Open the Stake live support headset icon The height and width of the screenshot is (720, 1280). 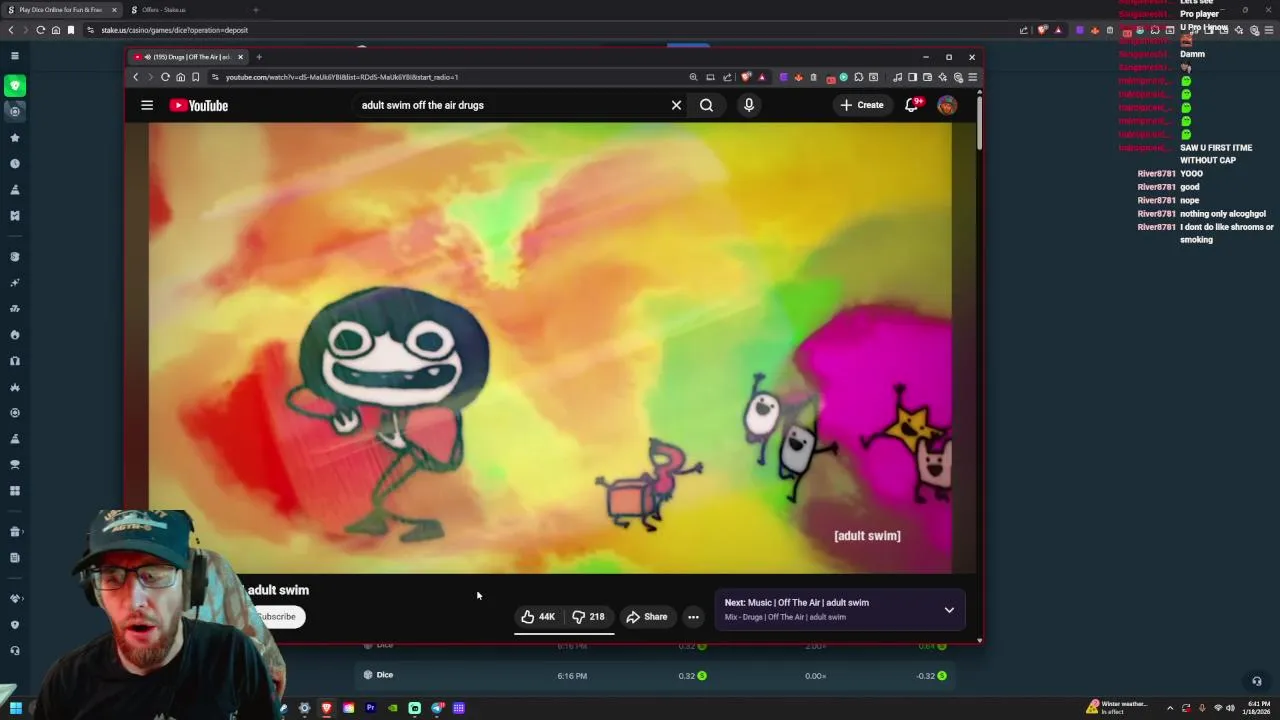tap(1257, 681)
